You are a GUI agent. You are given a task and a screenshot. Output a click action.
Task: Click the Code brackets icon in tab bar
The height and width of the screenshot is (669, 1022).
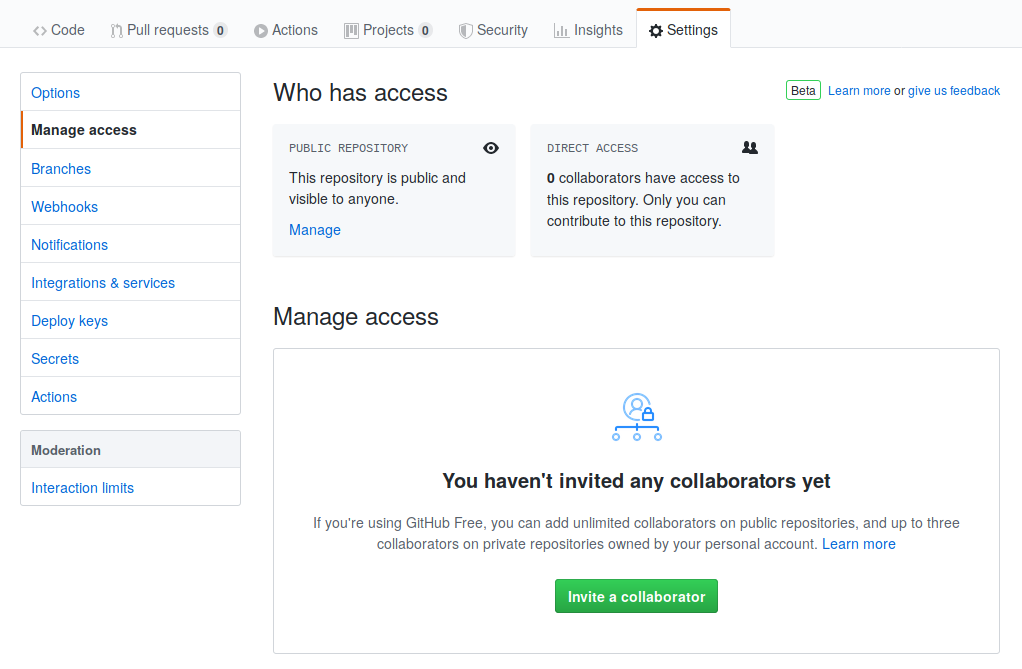click(40, 30)
